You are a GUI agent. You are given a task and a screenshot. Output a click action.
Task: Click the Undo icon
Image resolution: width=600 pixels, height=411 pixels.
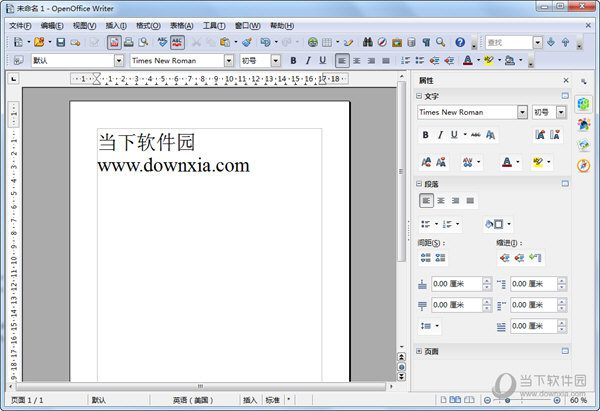[265, 42]
